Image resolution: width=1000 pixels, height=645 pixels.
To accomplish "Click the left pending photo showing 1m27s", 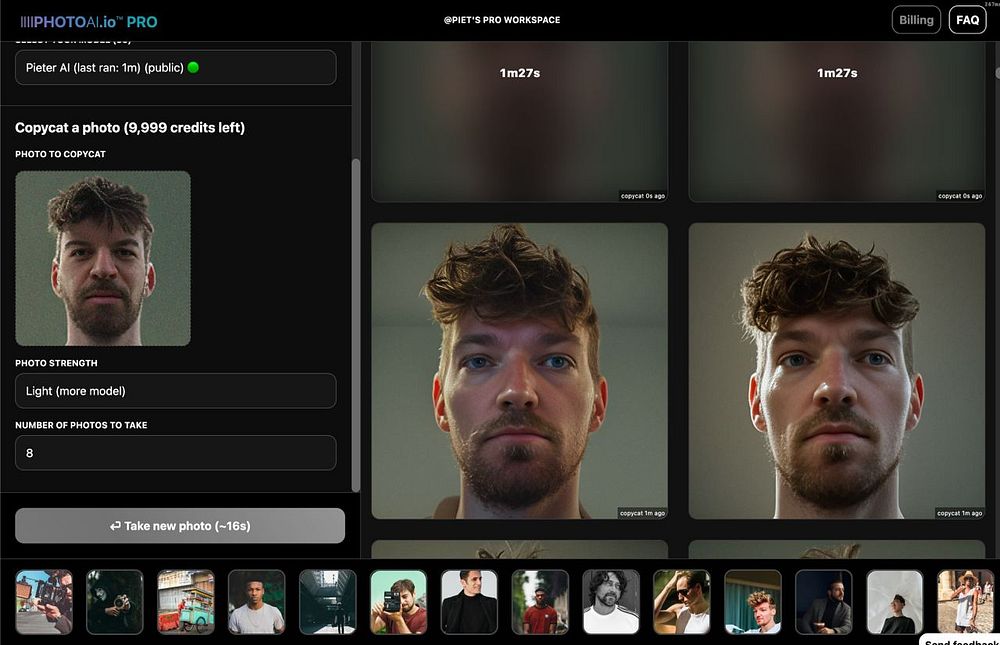I will tap(519, 121).
